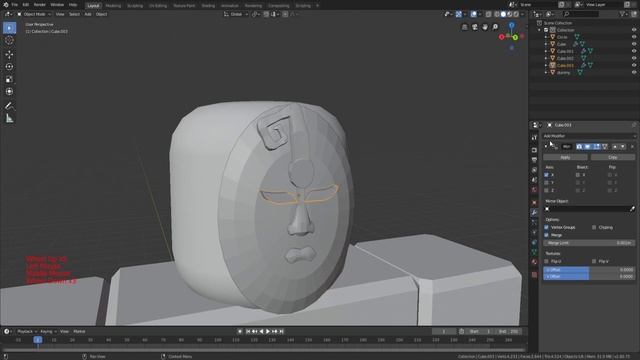Screen dimensions: 640x360
Task: Select the Measure tool
Action: tap(9, 119)
